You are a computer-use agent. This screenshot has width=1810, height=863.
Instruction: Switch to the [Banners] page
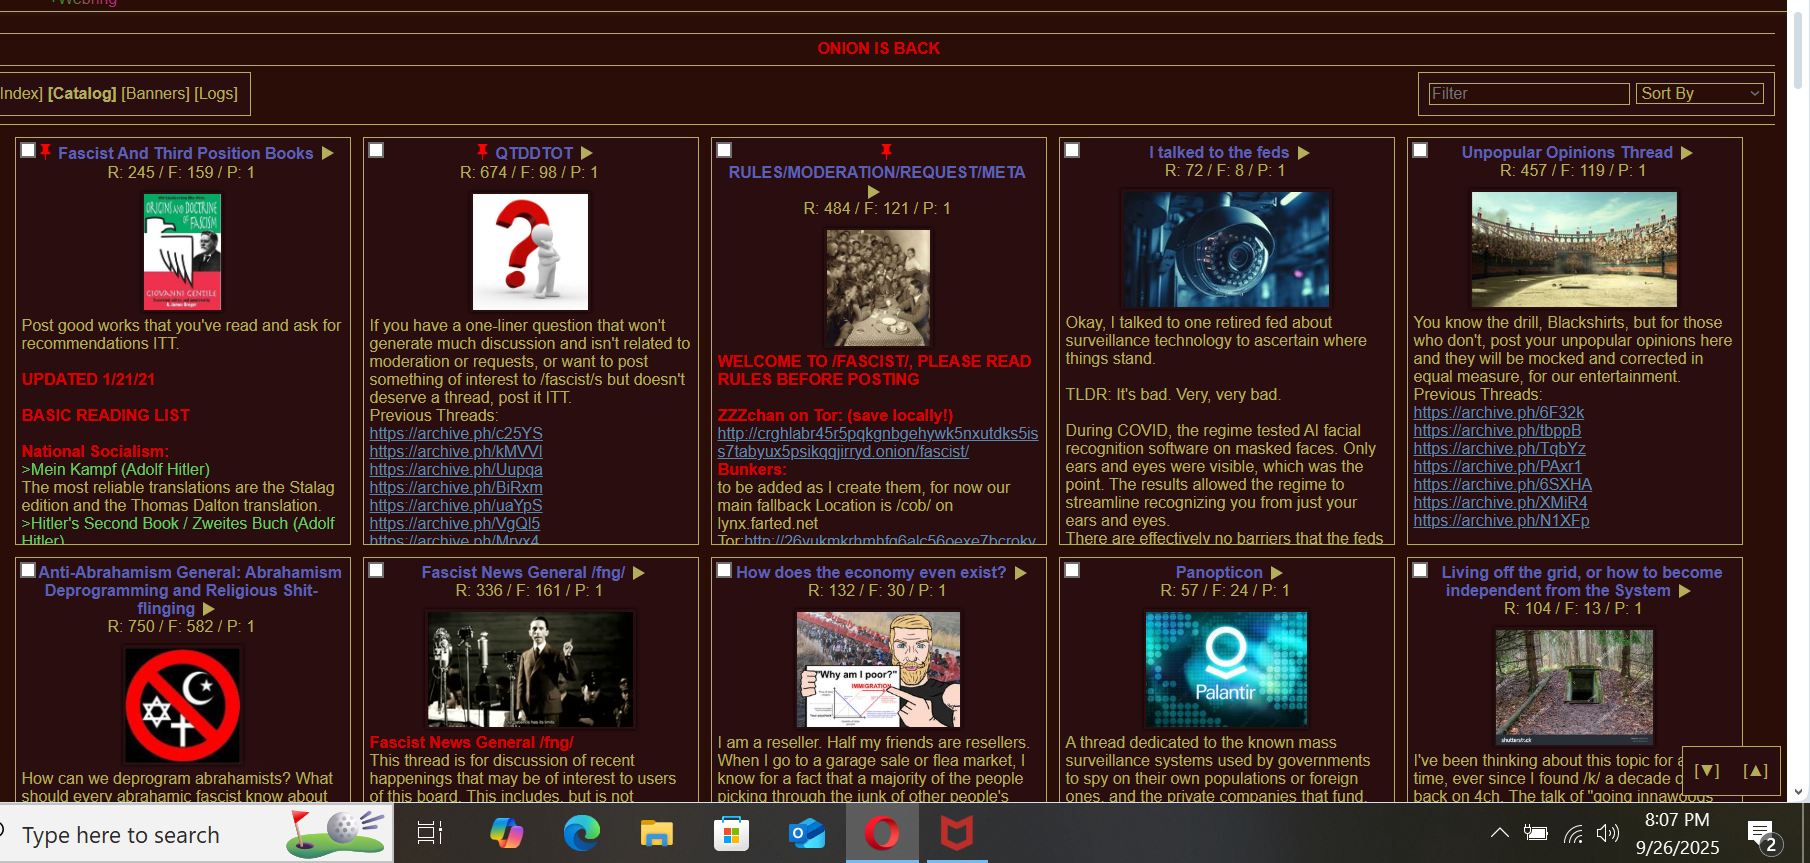pyautogui.click(x=155, y=93)
